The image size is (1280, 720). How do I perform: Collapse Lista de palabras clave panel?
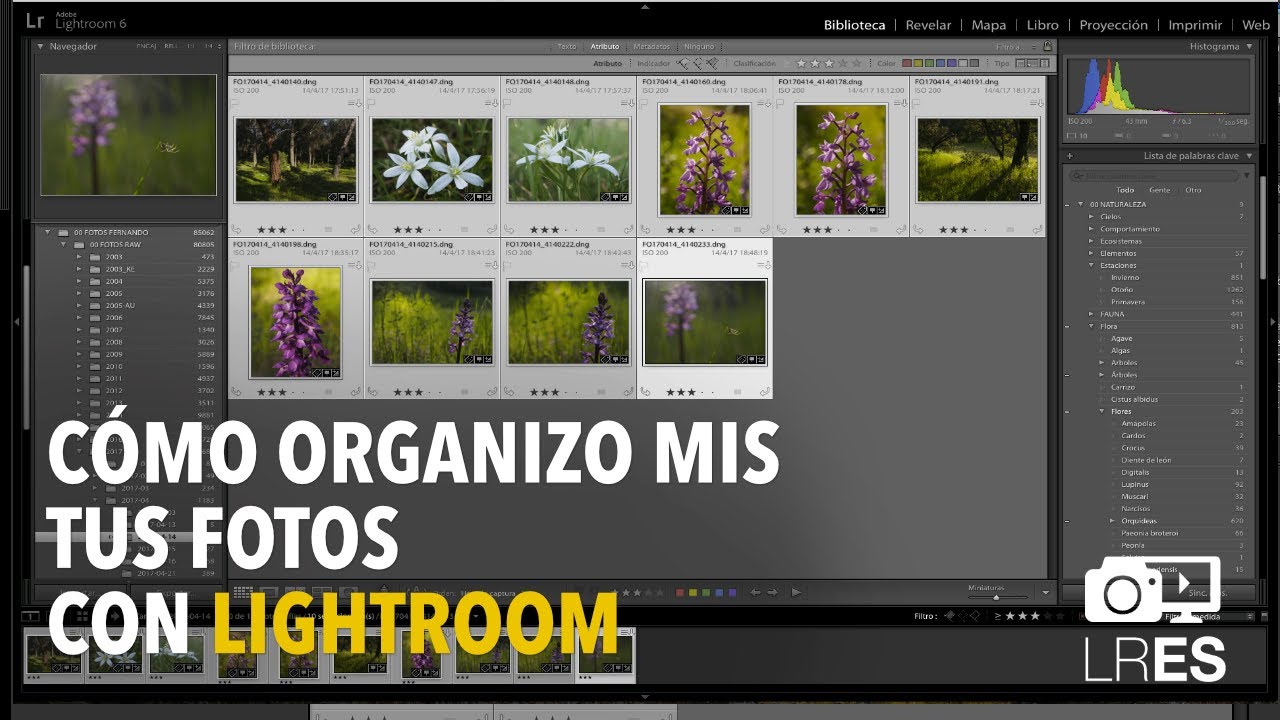click(1250, 156)
